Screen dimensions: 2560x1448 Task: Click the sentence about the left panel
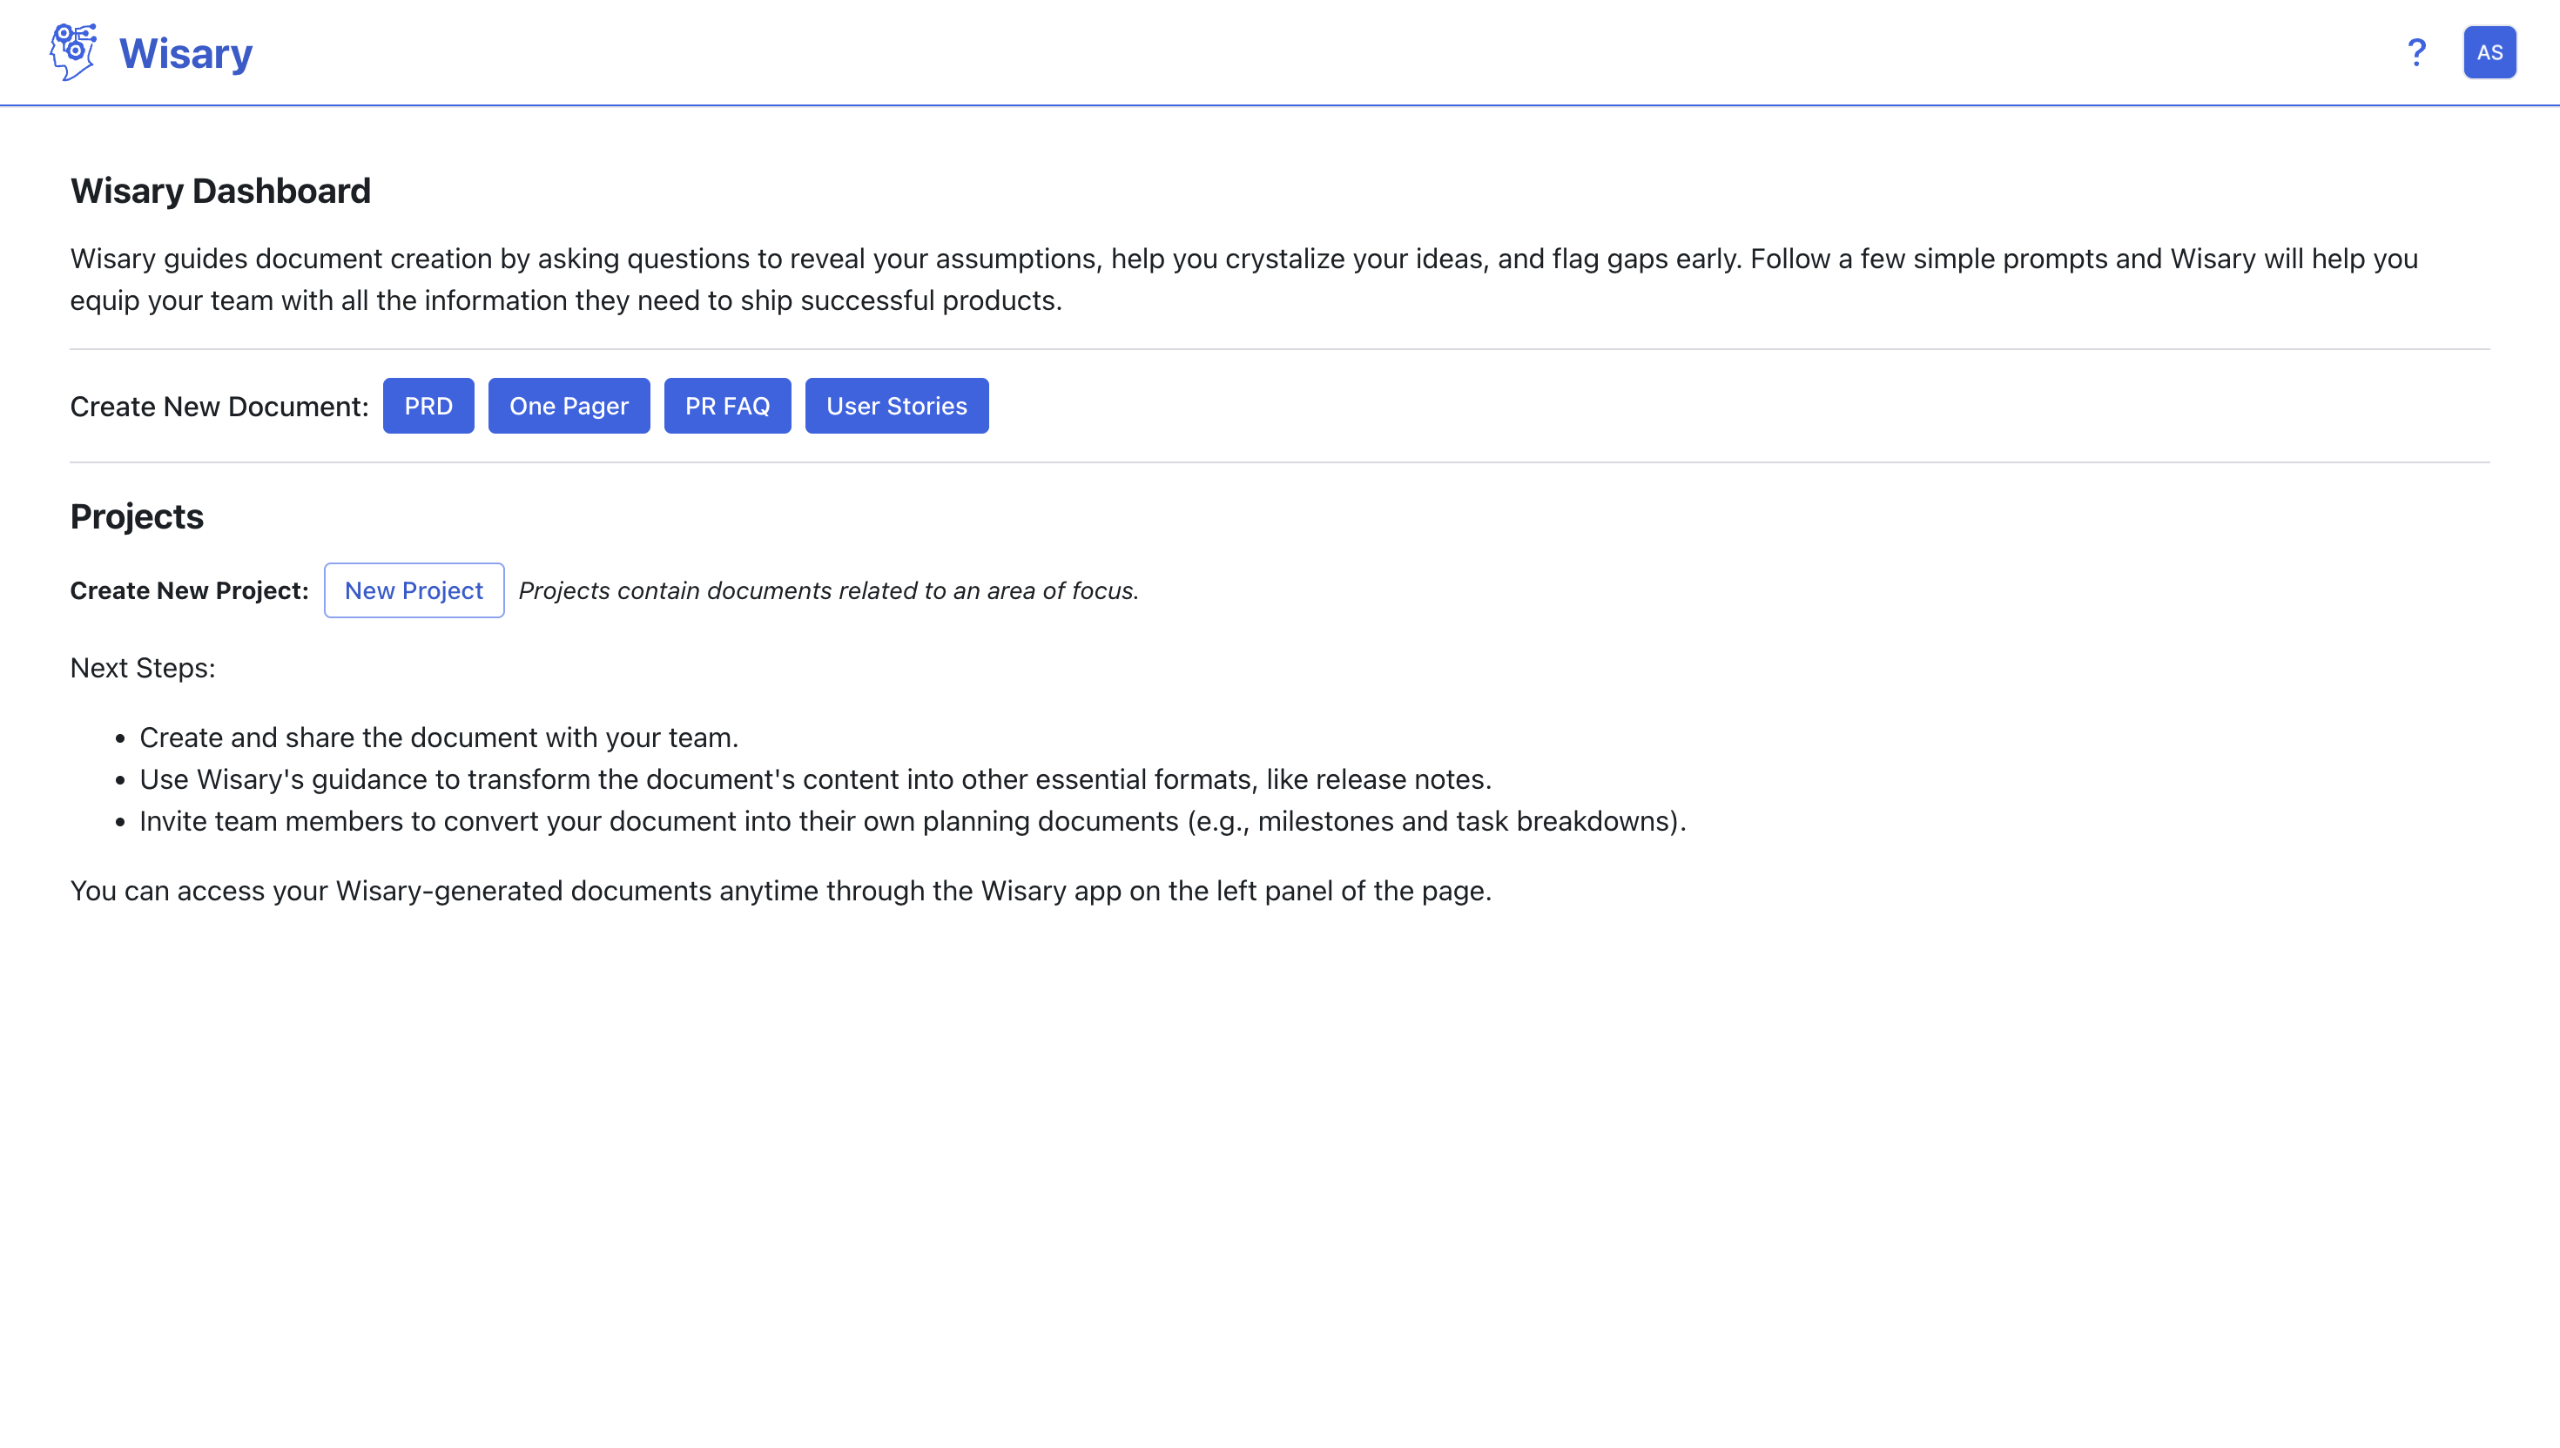click(x=780, y=891)
